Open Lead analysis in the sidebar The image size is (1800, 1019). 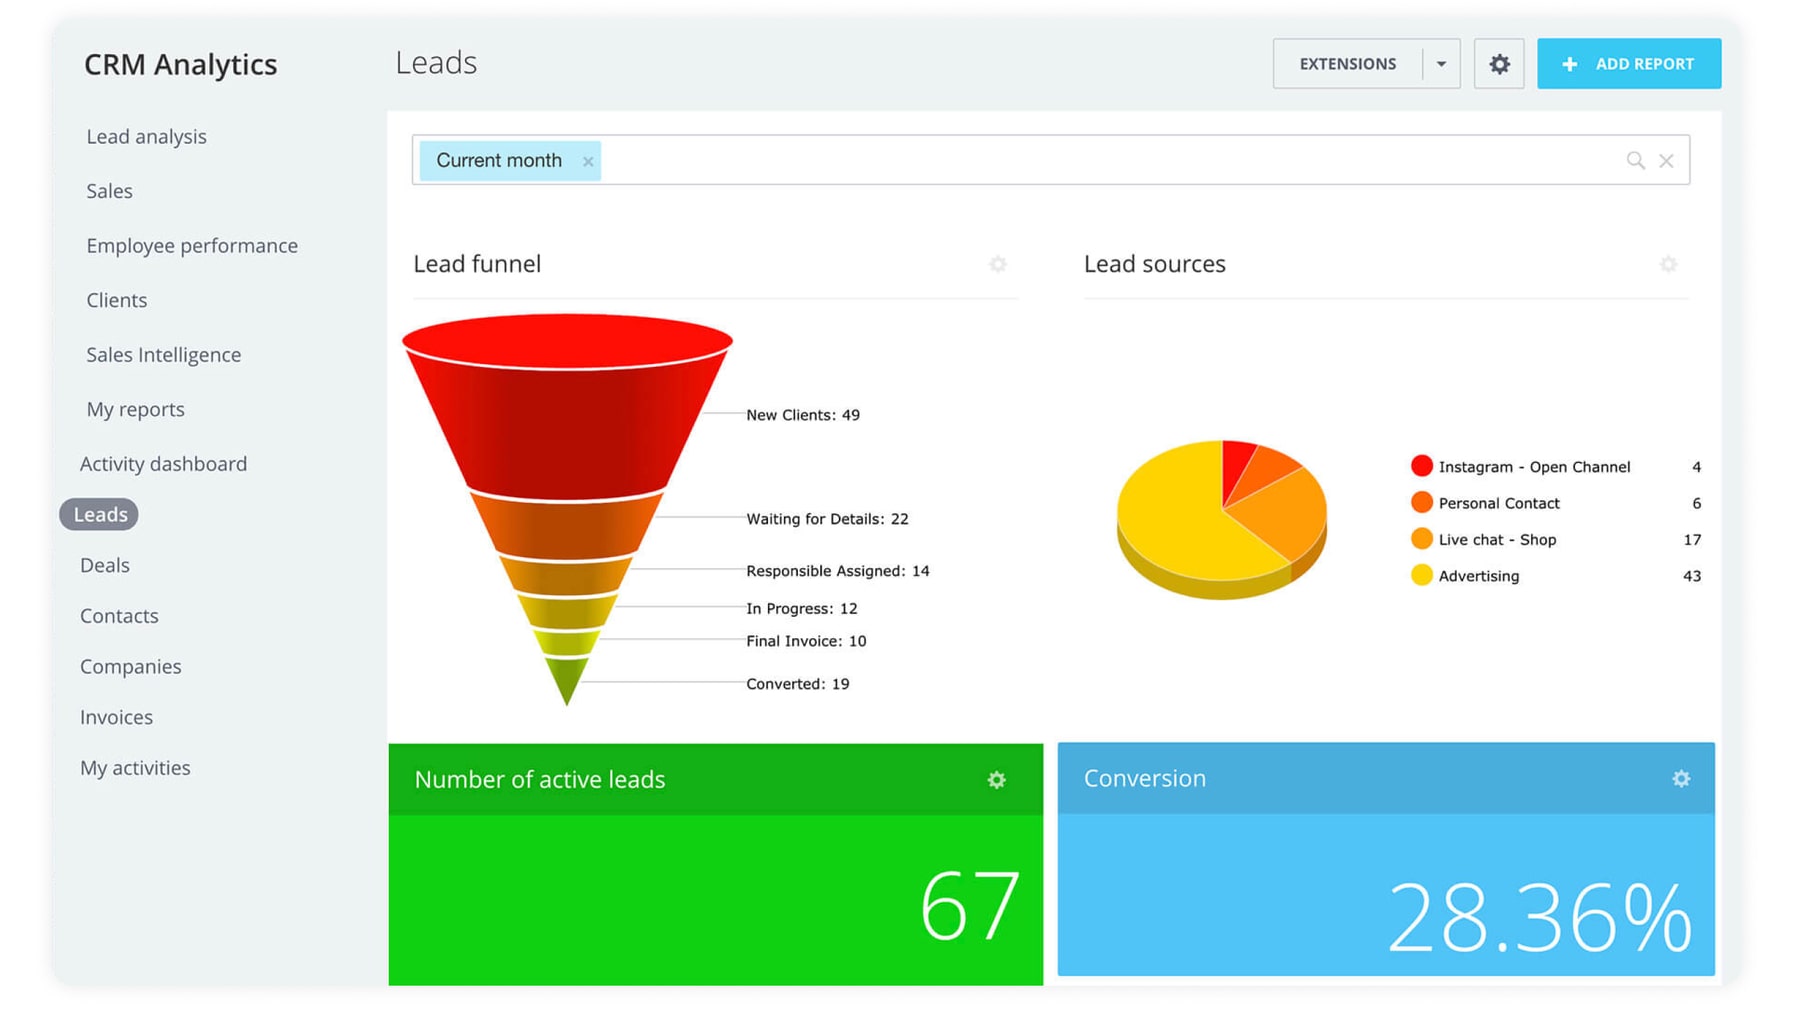[146, 137]
